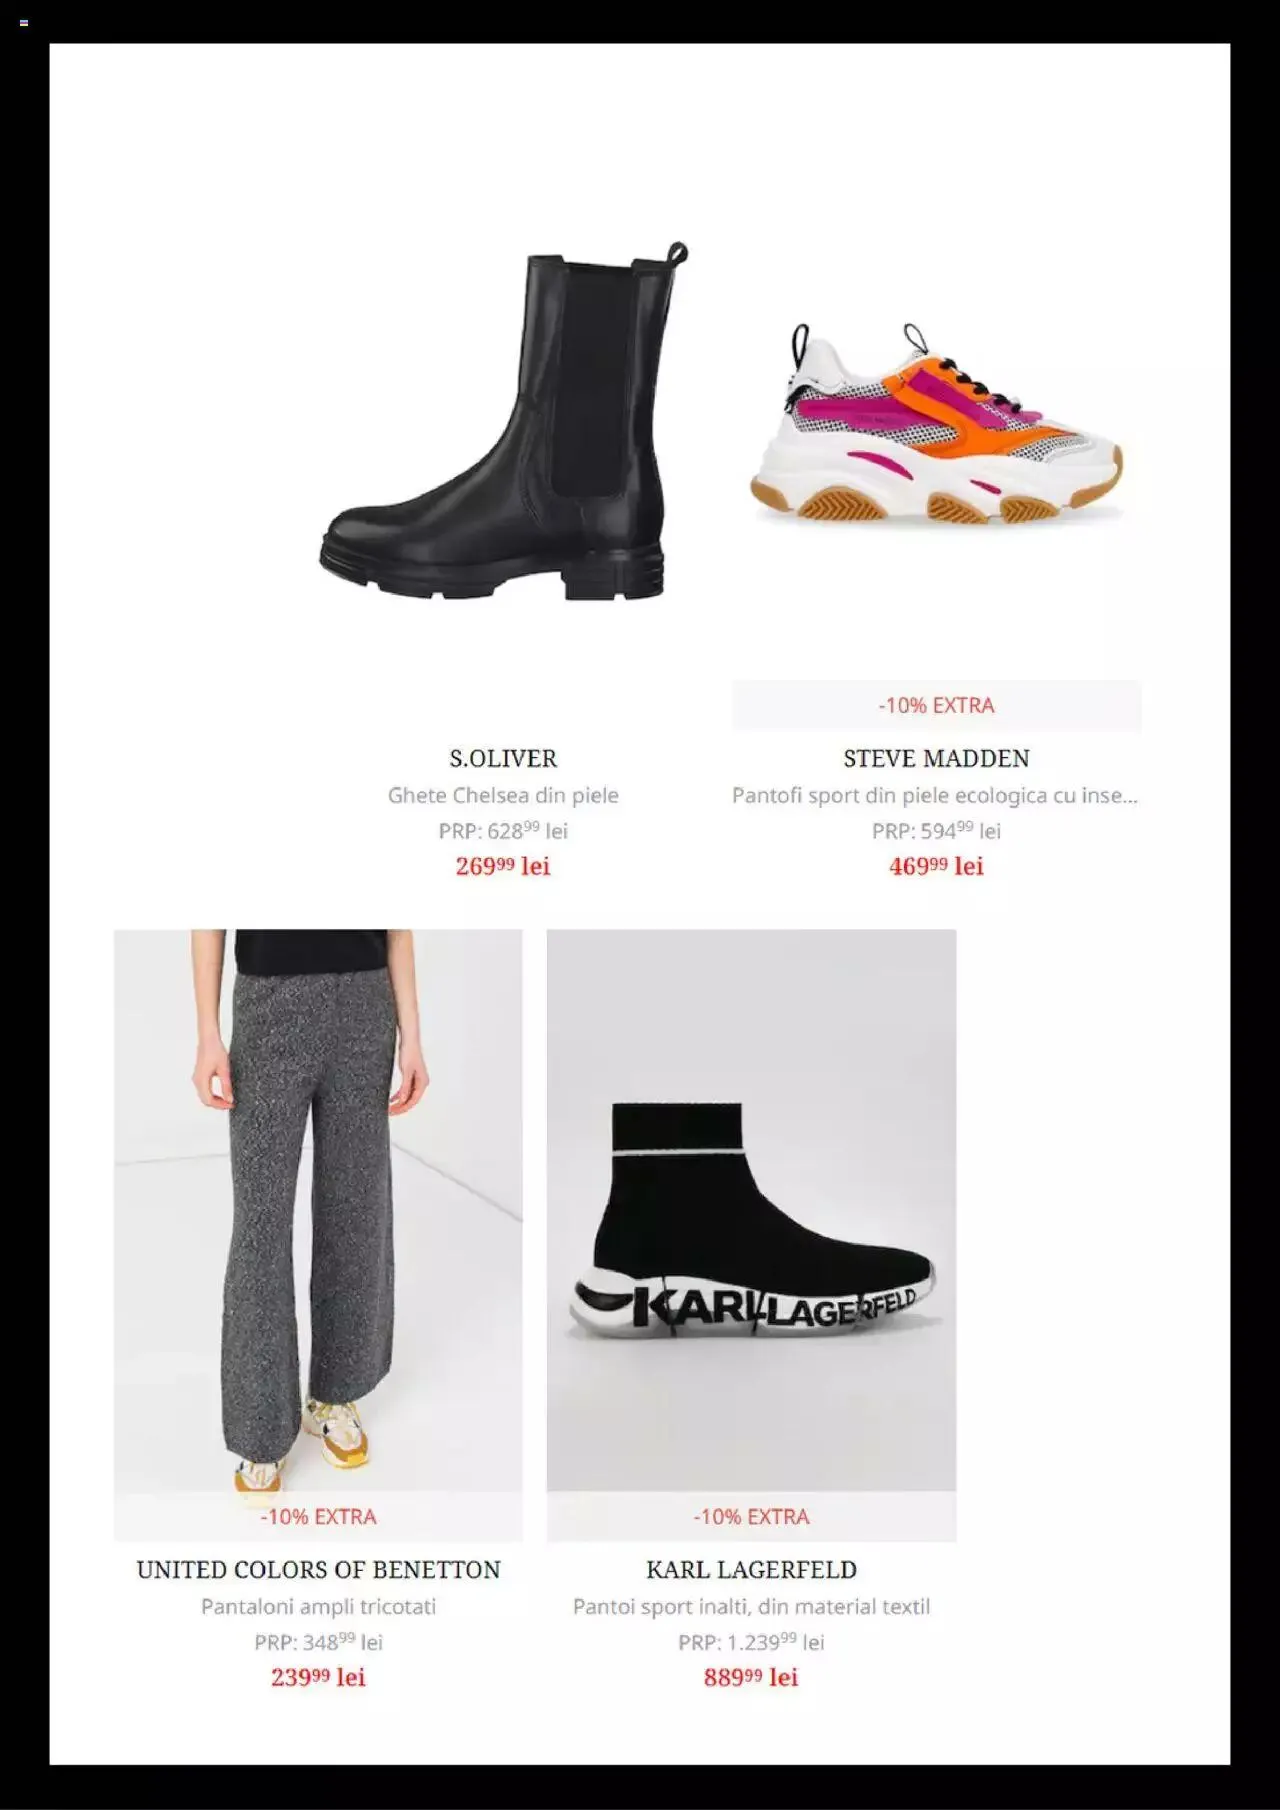Screen dimensions: 1280x1810
Task: Open the Benetton grey knit trousers photo
Action: point(318,1211)
